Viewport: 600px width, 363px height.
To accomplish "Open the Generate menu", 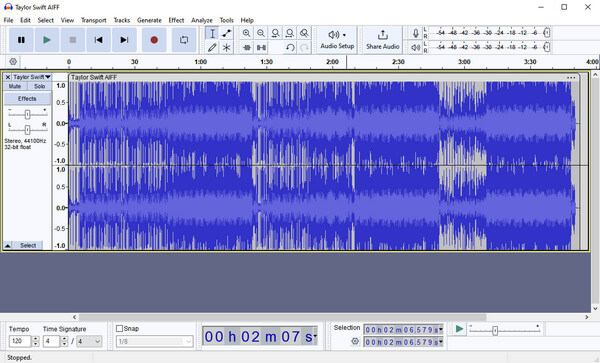I will 149,20.
